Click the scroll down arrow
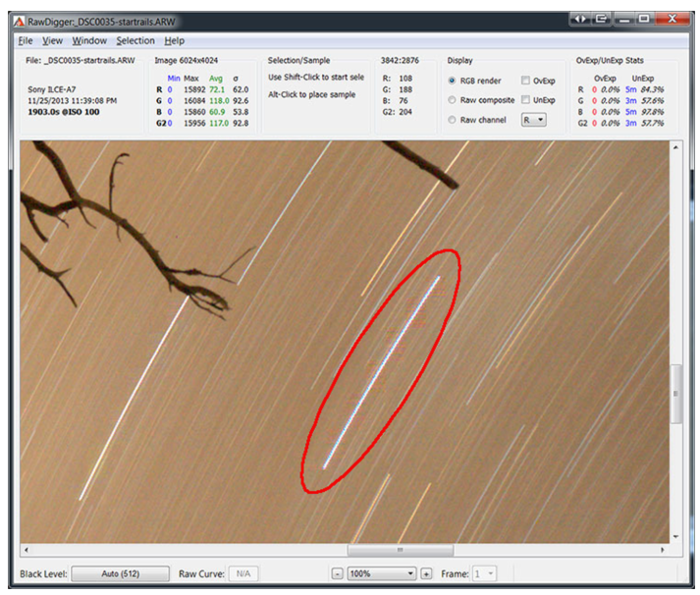700x595 pixels. coord(676,536)
